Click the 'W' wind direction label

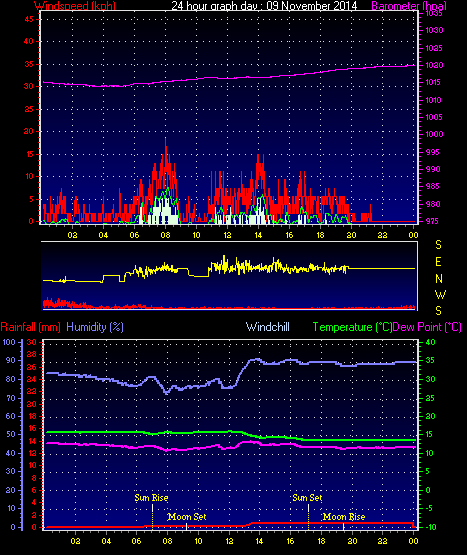[440, 294]
